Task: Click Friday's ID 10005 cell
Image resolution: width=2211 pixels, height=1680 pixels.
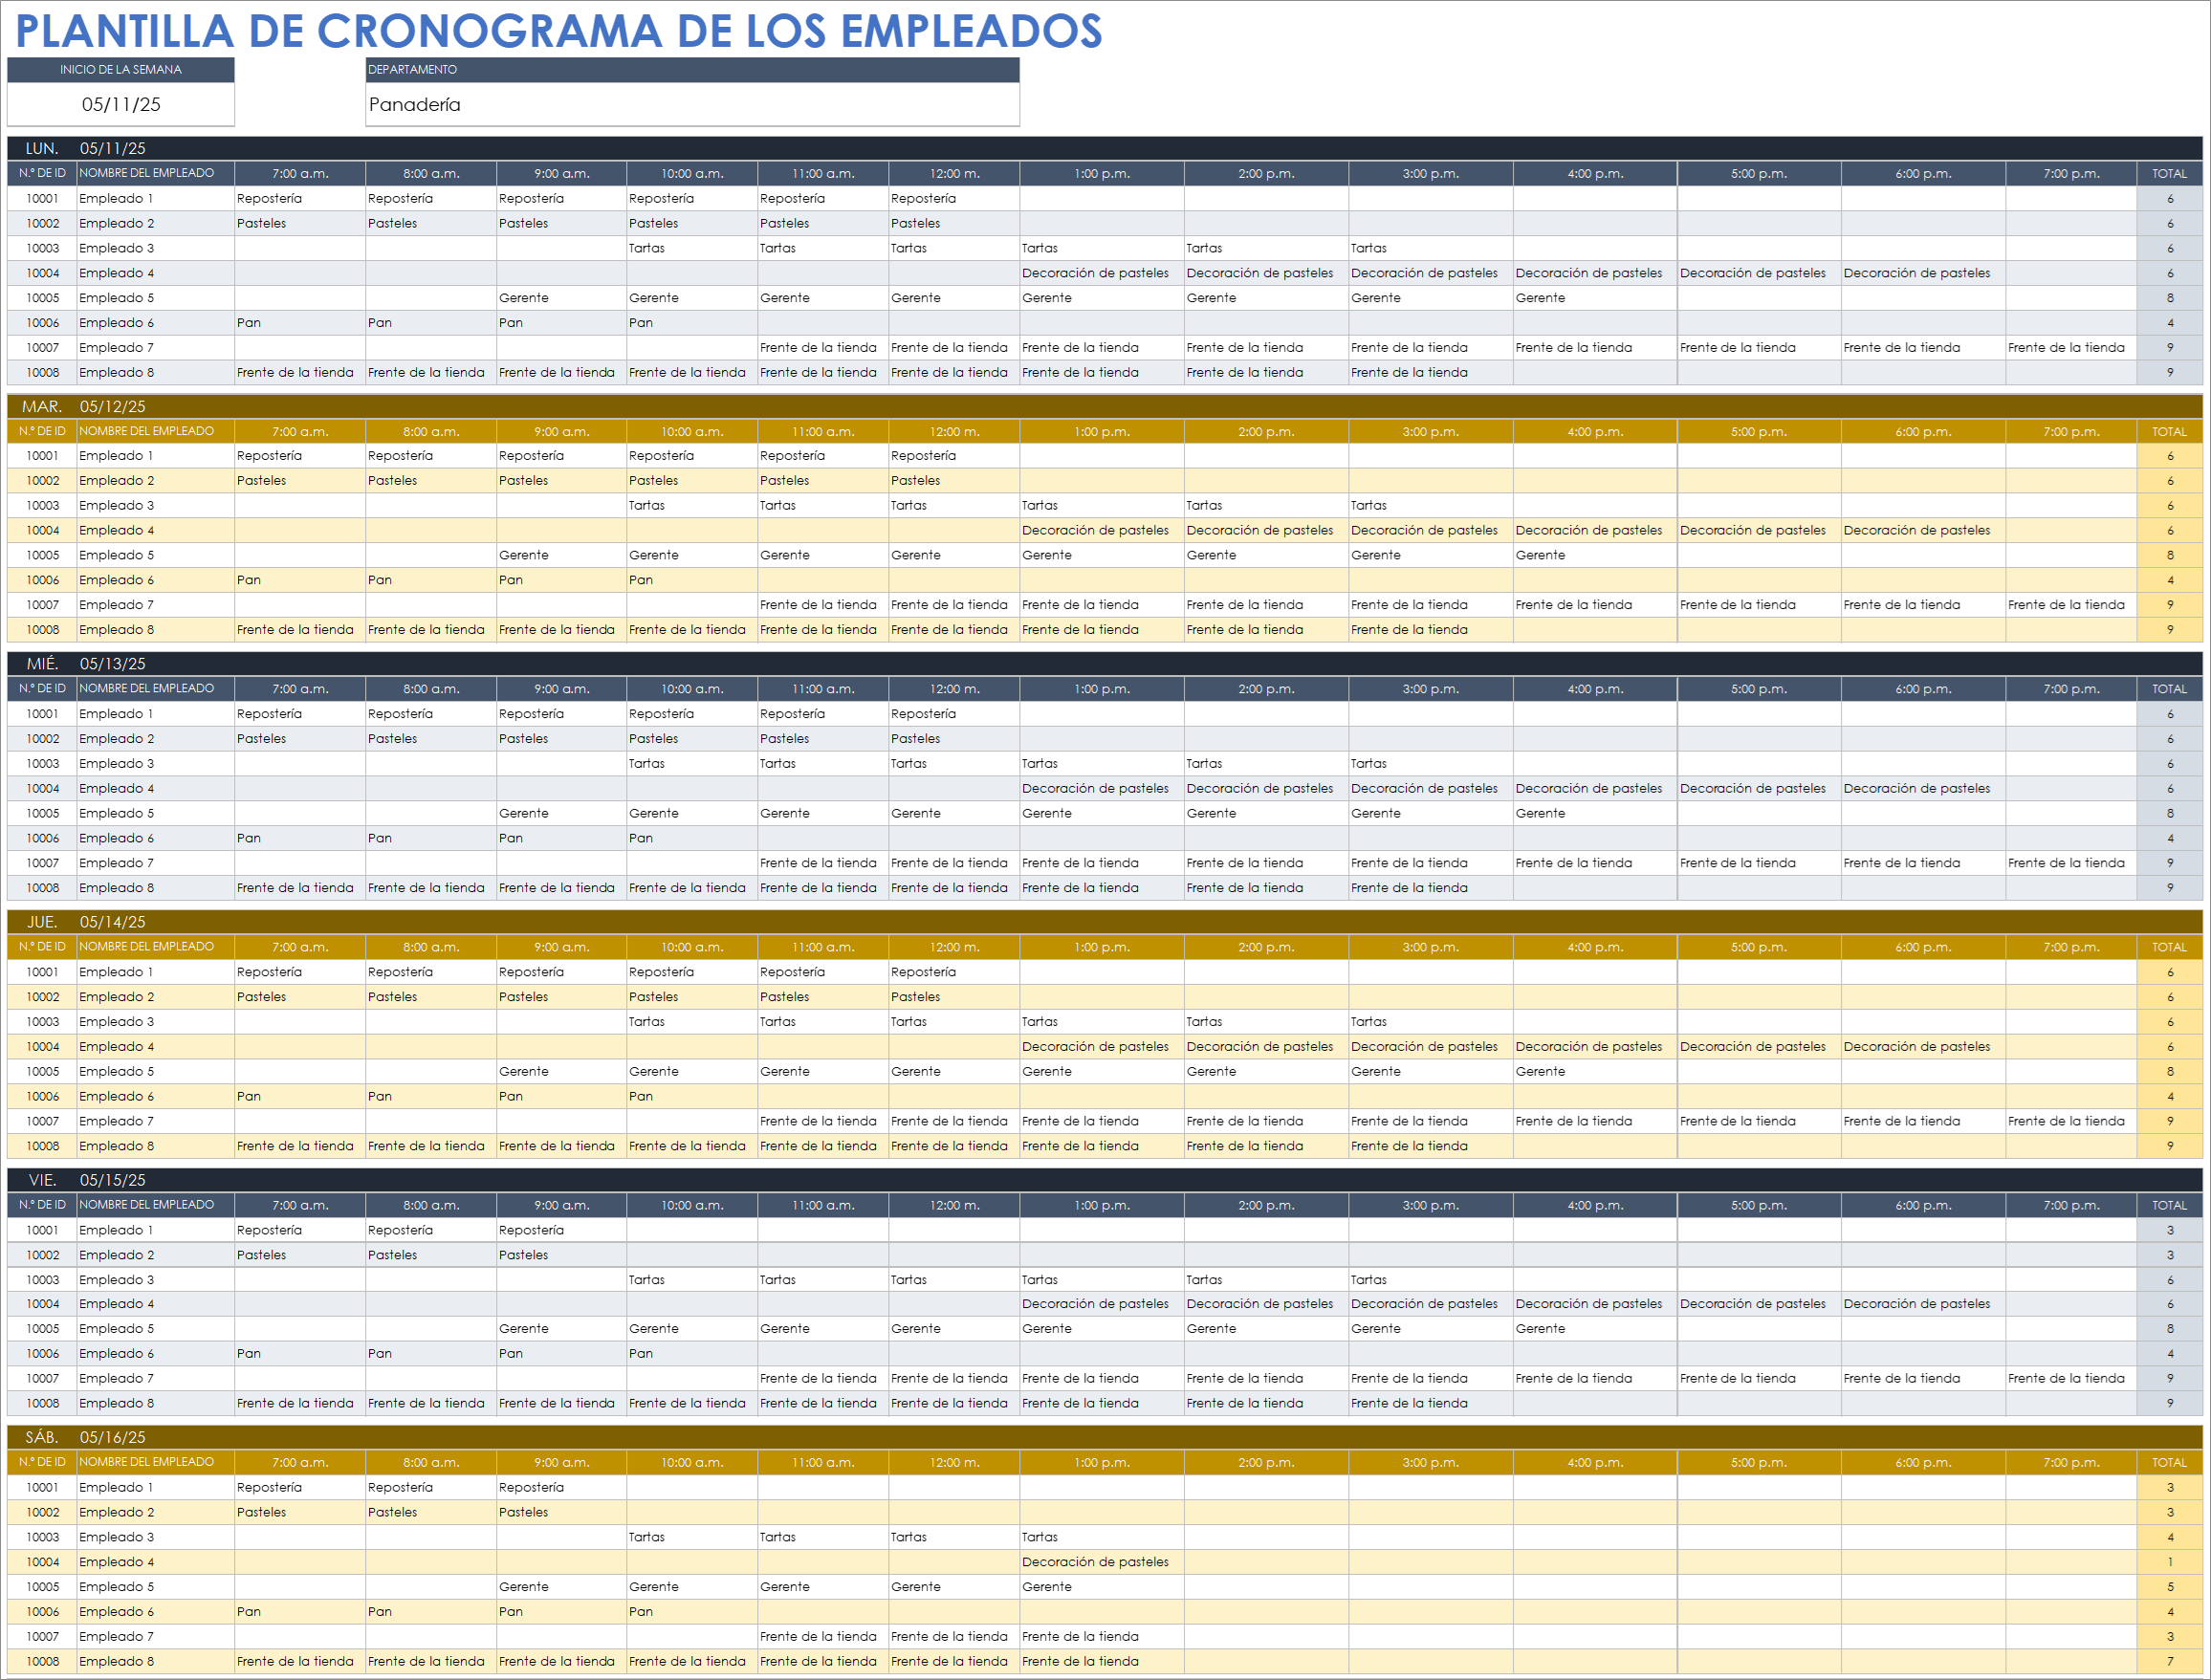Action: point(42,1329)
